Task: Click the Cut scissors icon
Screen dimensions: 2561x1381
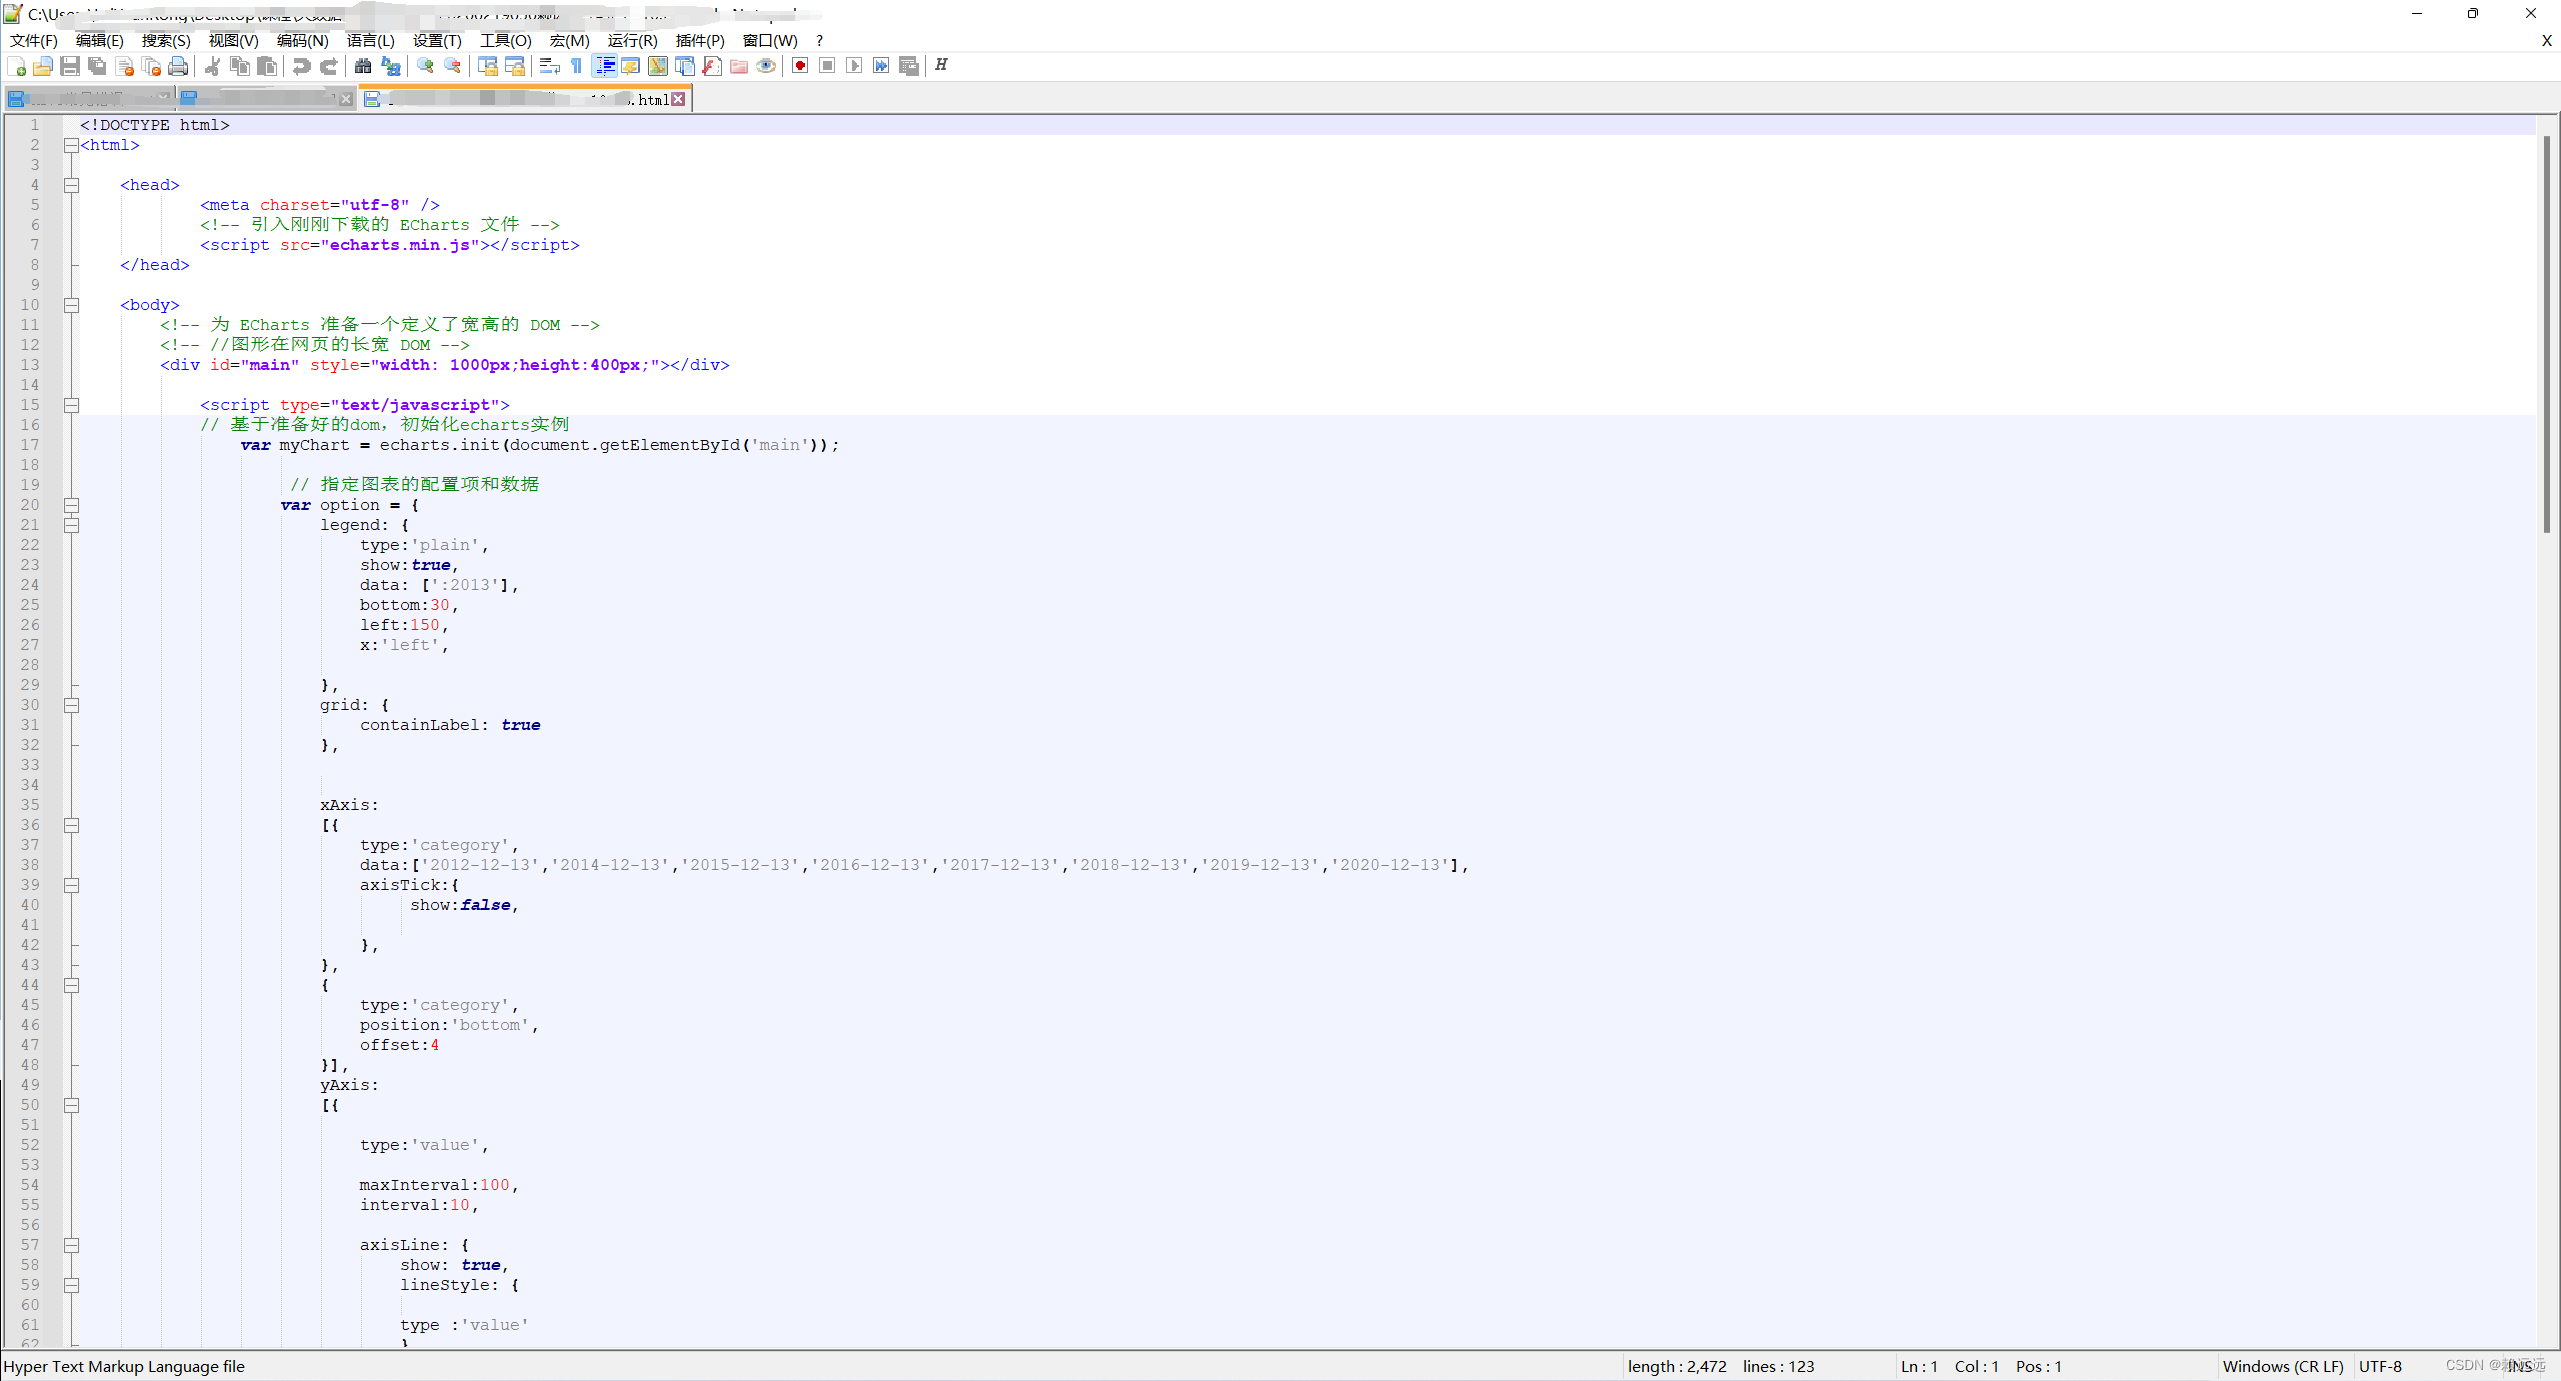Action: 212,66
